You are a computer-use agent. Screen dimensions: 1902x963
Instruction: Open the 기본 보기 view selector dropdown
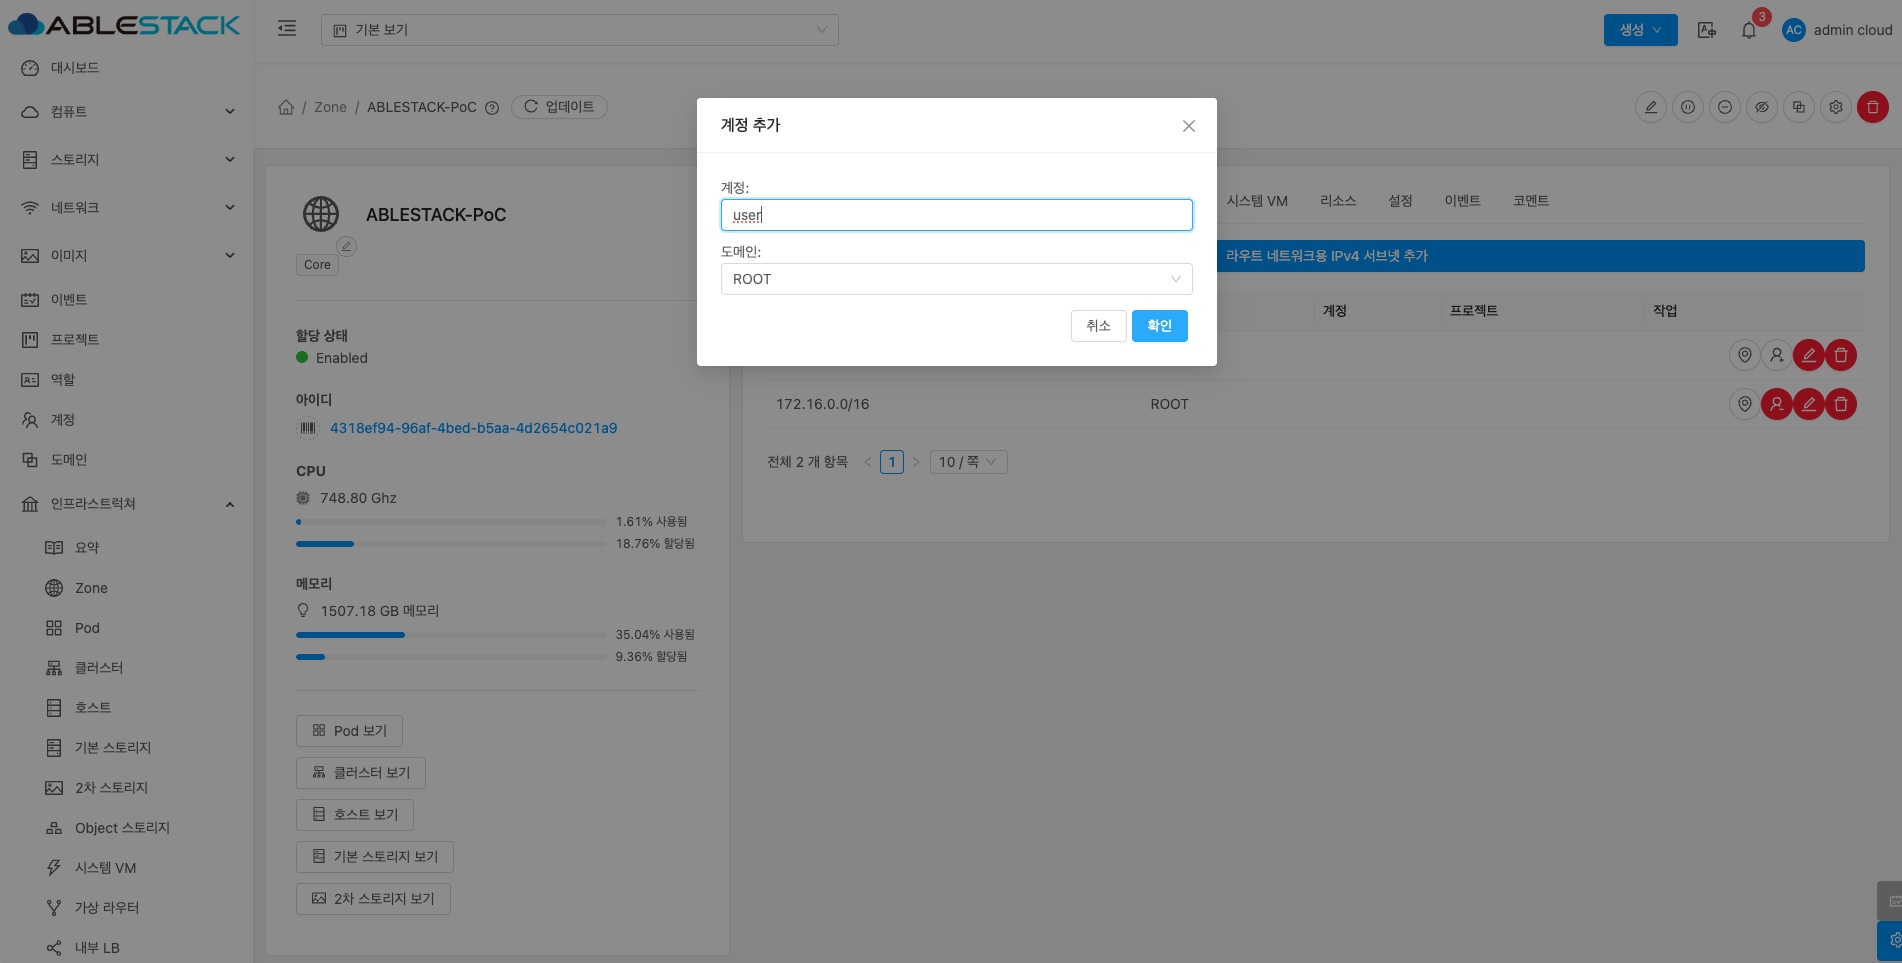pos(579,30)
